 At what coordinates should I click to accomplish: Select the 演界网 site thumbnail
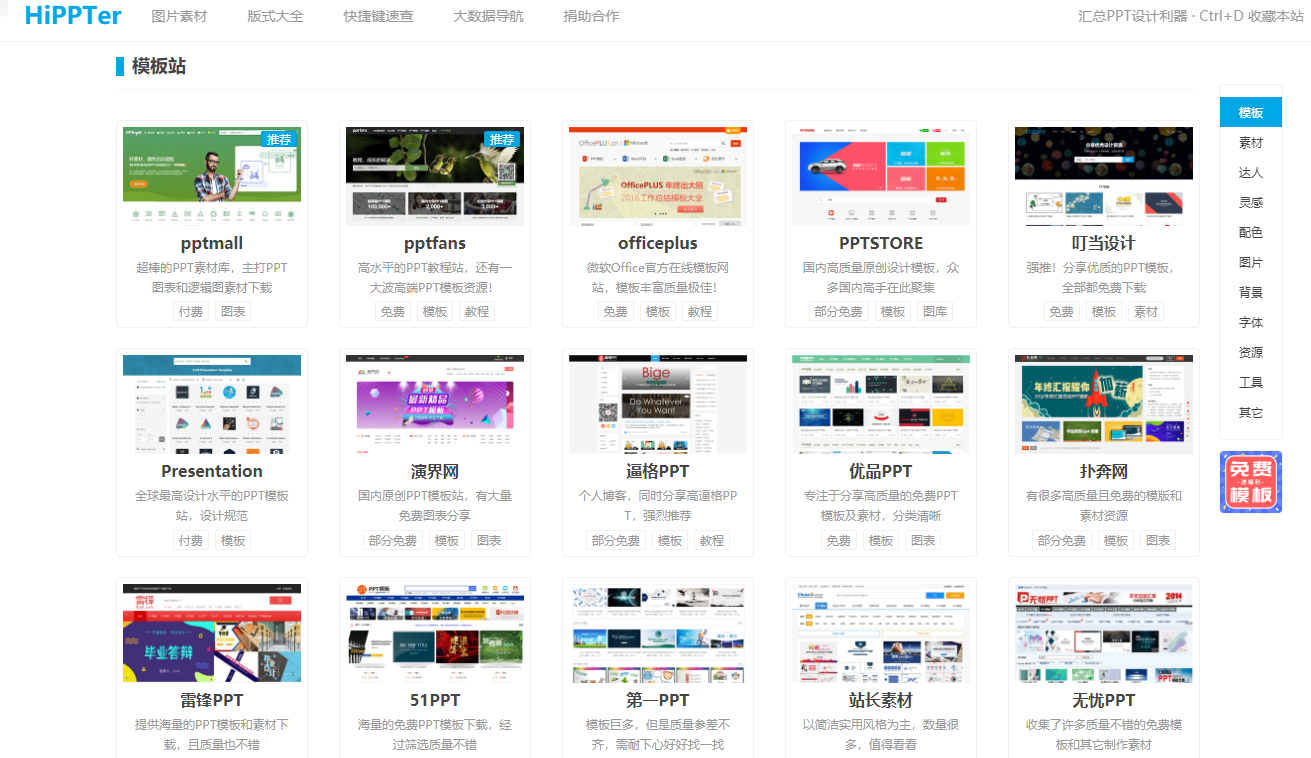pos(435,404)
